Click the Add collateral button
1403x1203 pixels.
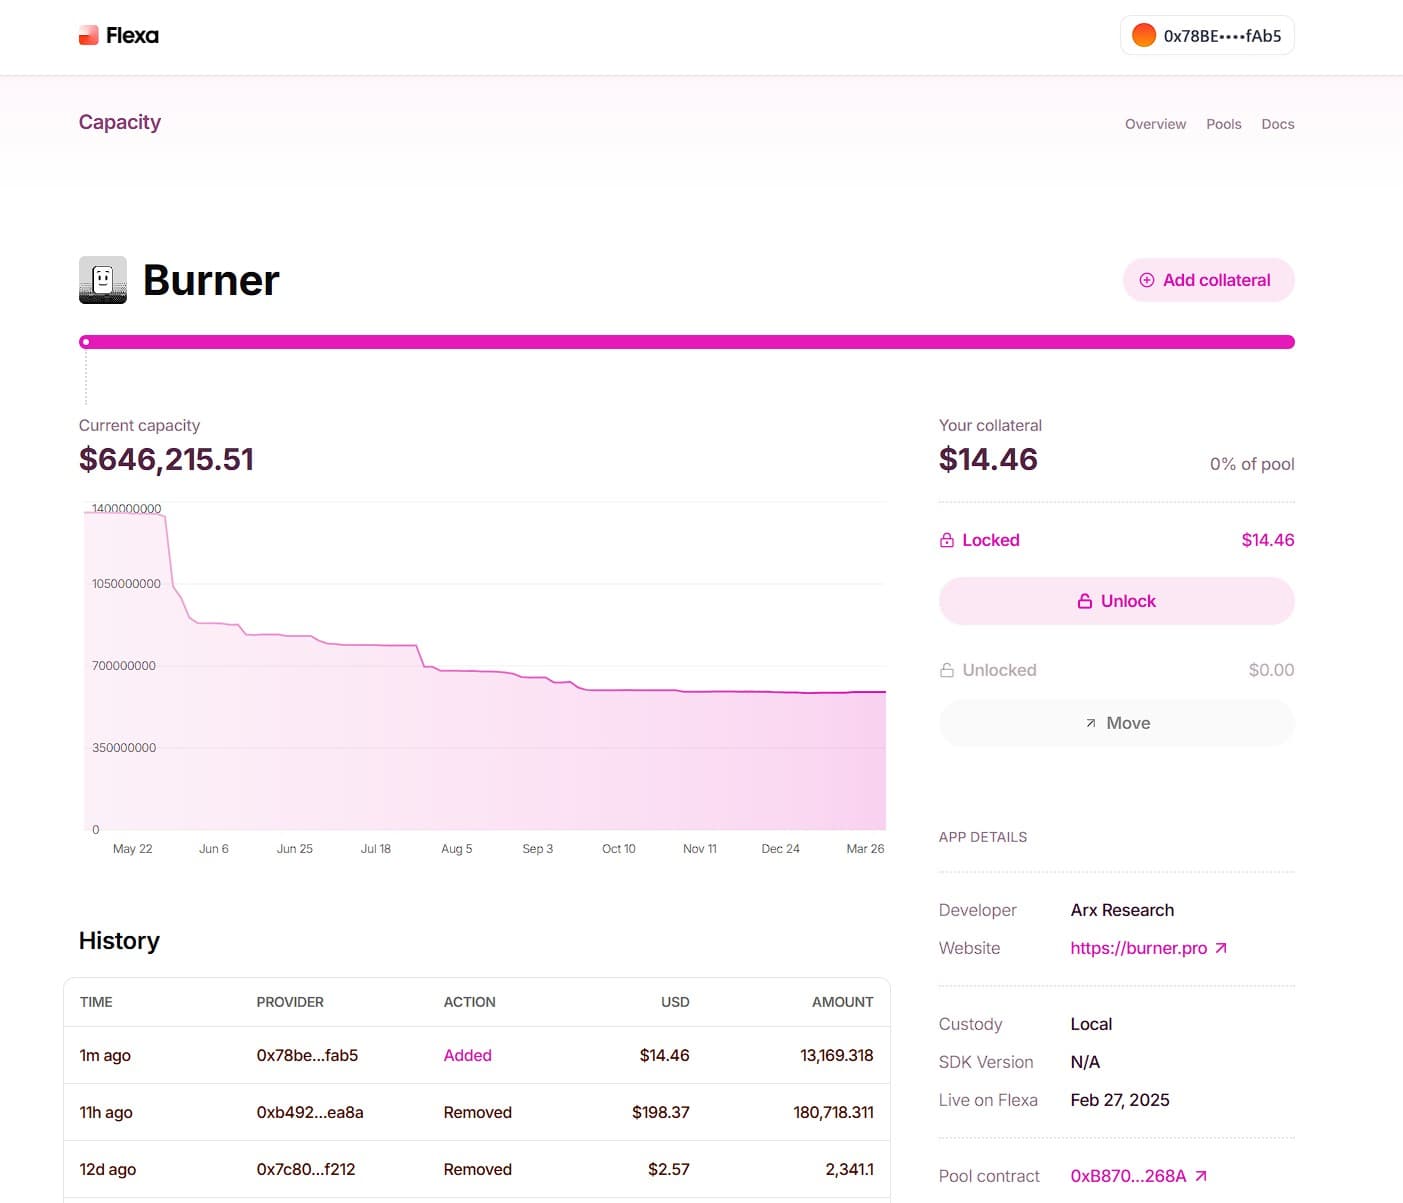pos(1208,280)
